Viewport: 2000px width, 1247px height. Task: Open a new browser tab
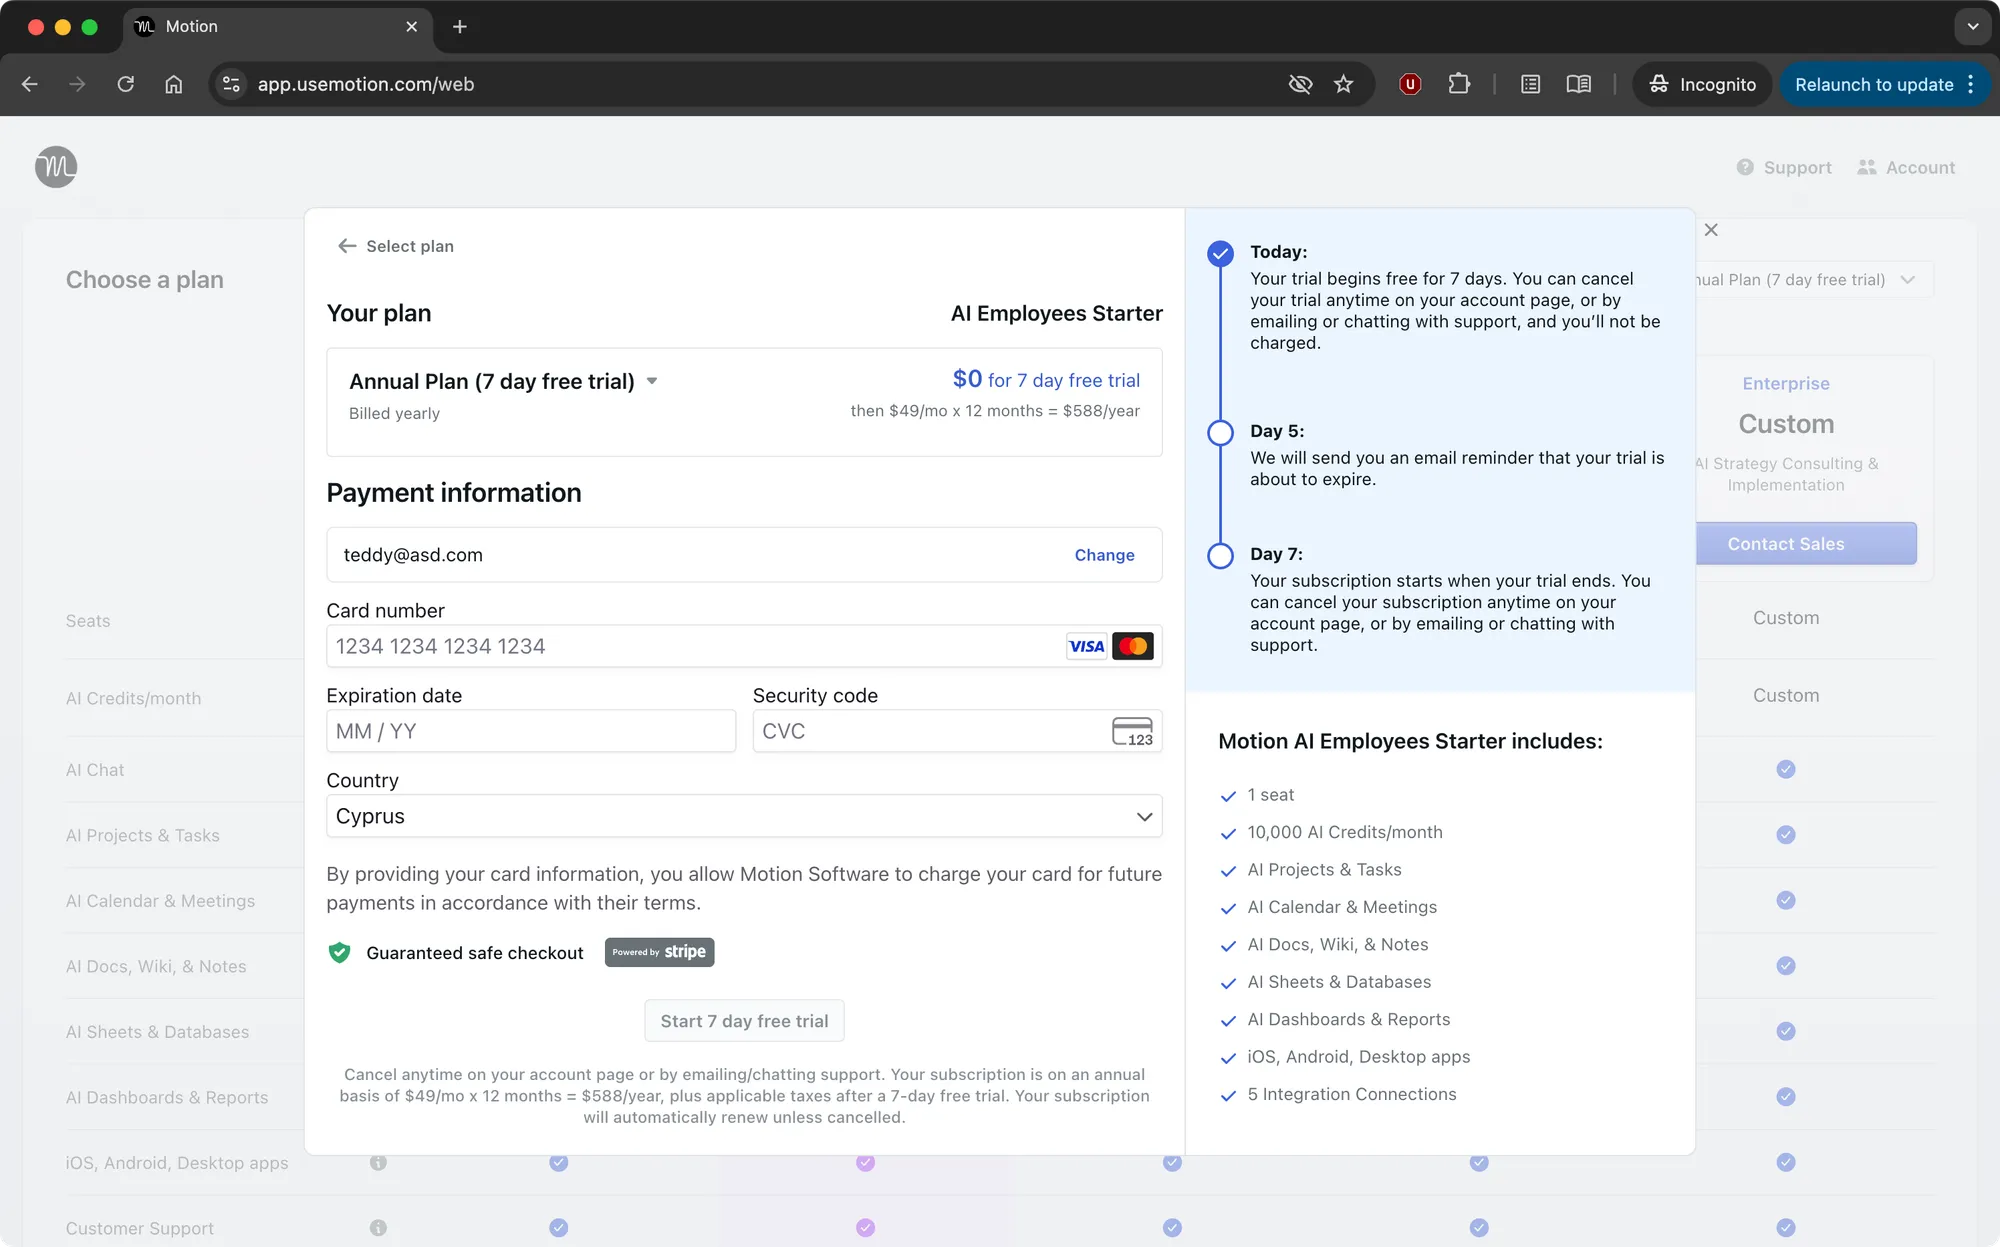(x=460, y=27)
